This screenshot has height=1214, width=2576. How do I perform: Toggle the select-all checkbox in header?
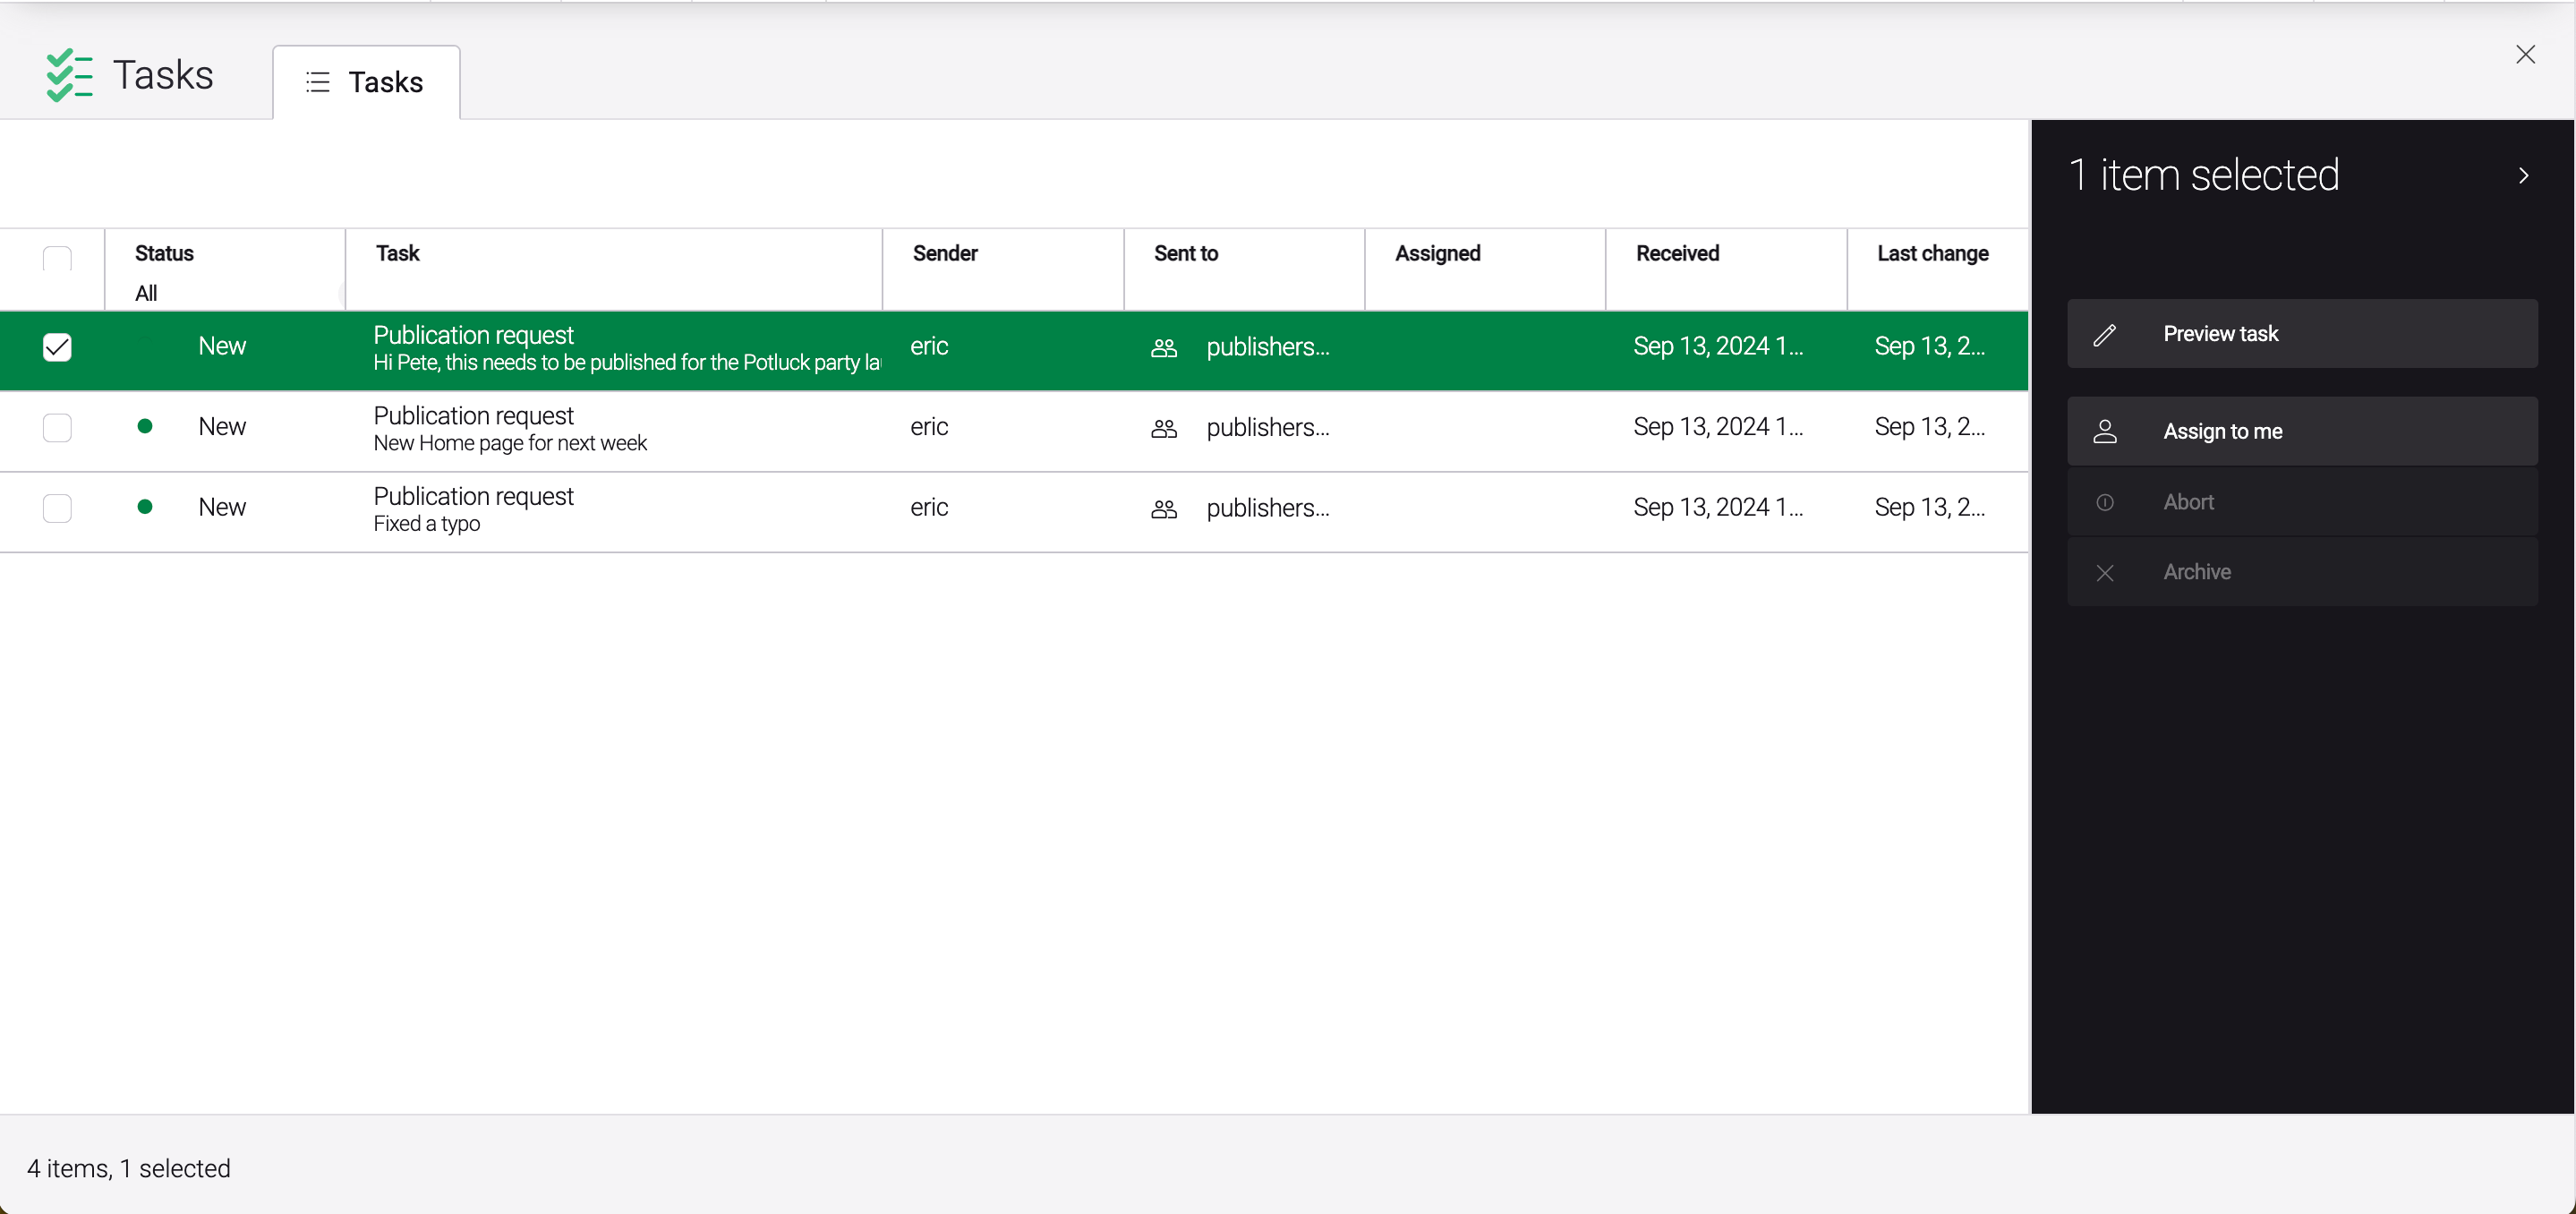[57, 260]
